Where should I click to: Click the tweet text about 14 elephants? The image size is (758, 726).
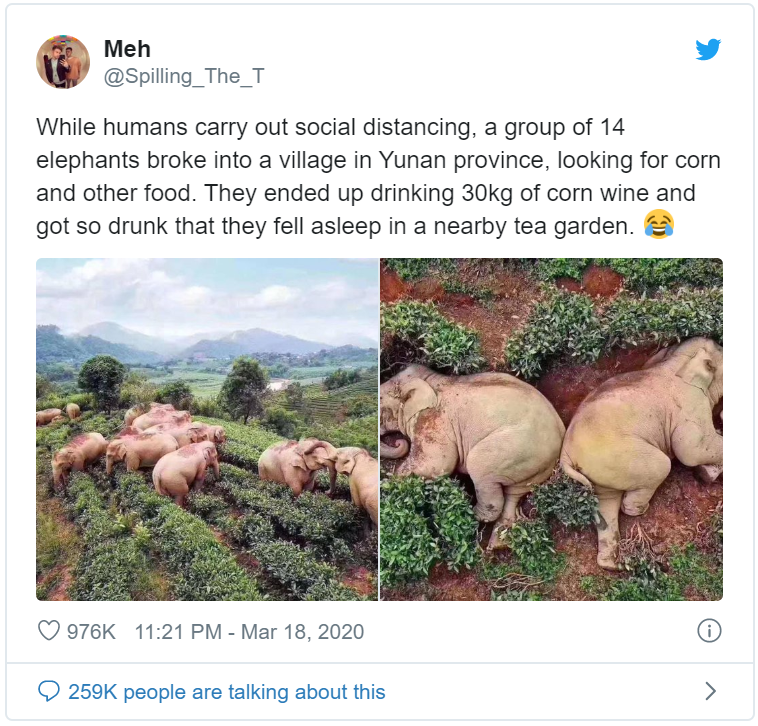click(378, 176)
